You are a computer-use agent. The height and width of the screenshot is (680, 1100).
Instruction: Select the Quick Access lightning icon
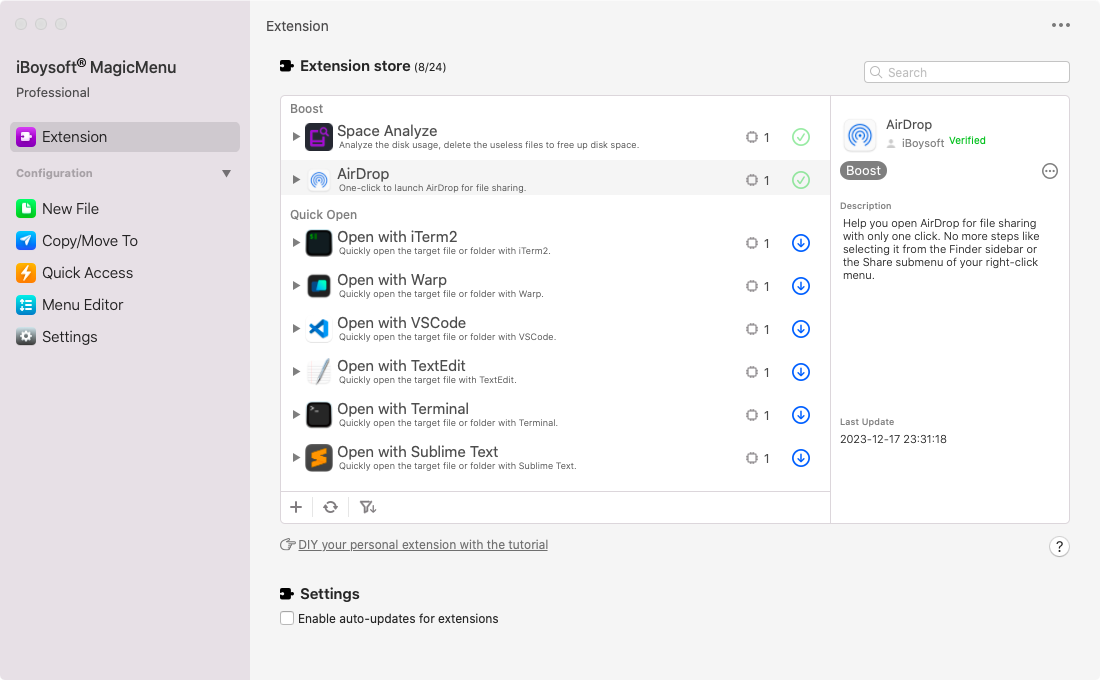click(24, 272)
